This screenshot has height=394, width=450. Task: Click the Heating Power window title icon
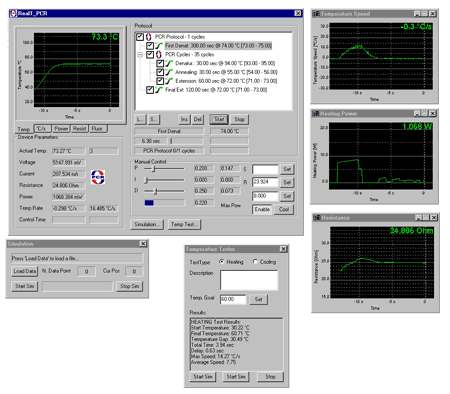[x=316, y=114]
